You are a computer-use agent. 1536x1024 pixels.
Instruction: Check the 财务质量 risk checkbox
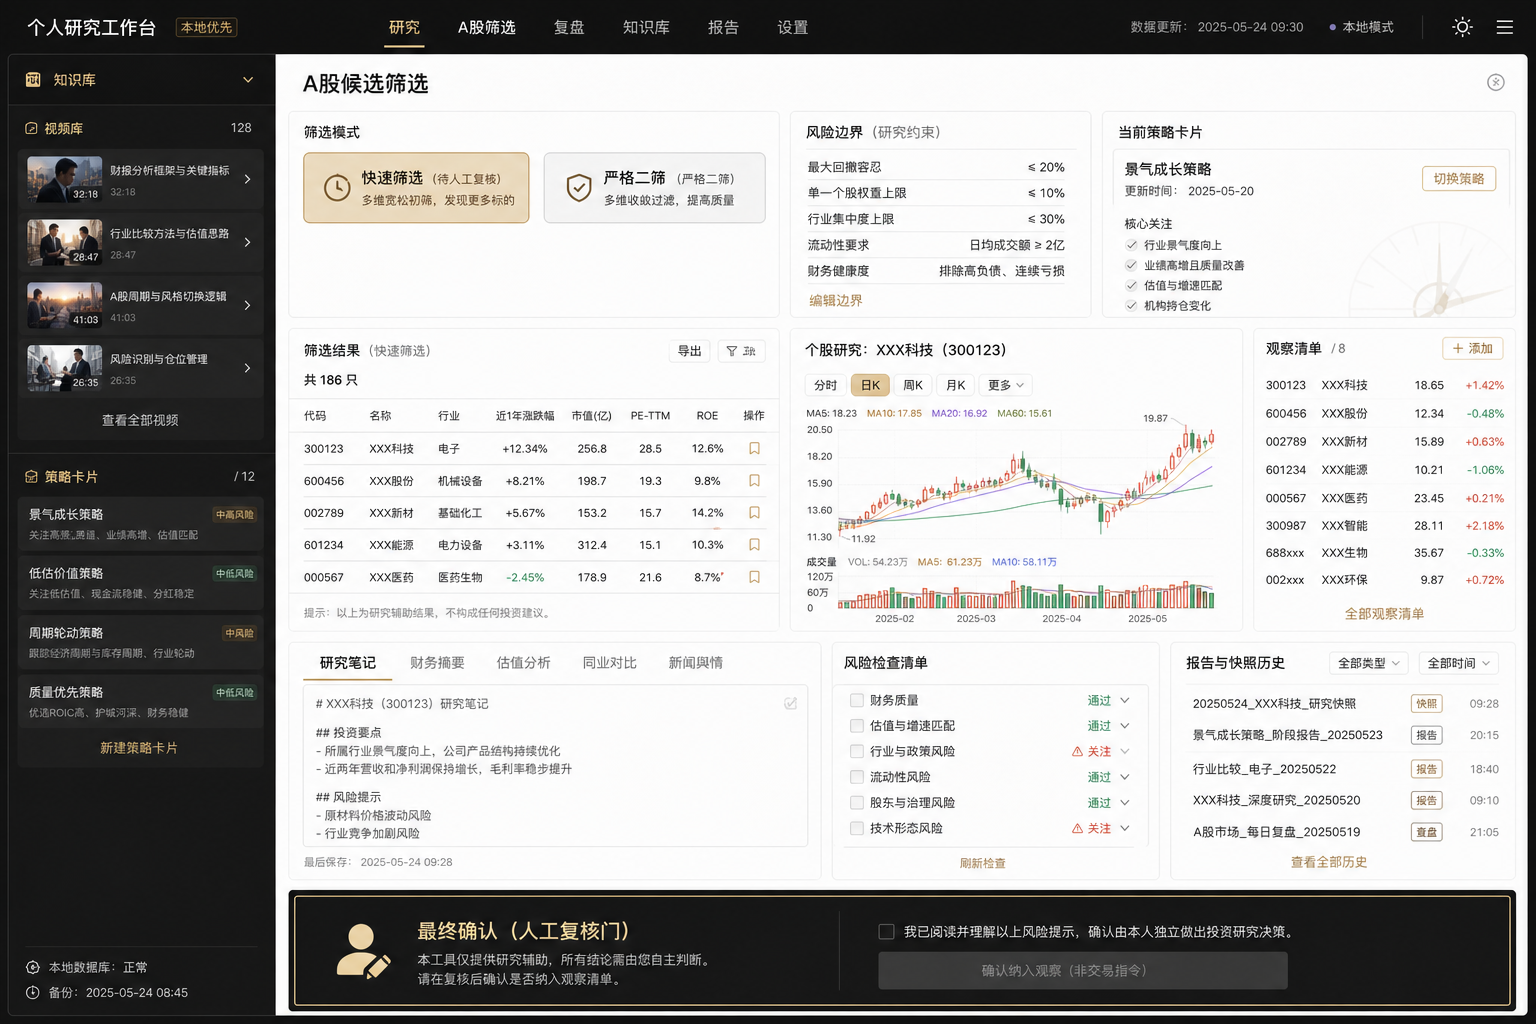pos(857,700)
